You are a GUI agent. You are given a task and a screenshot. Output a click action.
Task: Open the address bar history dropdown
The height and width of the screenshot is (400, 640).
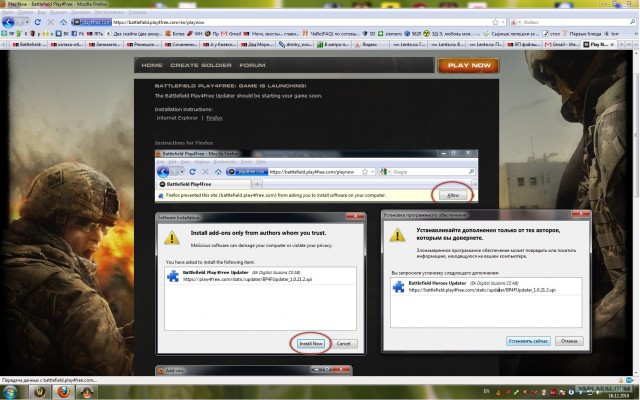click(x=504, y=22)
